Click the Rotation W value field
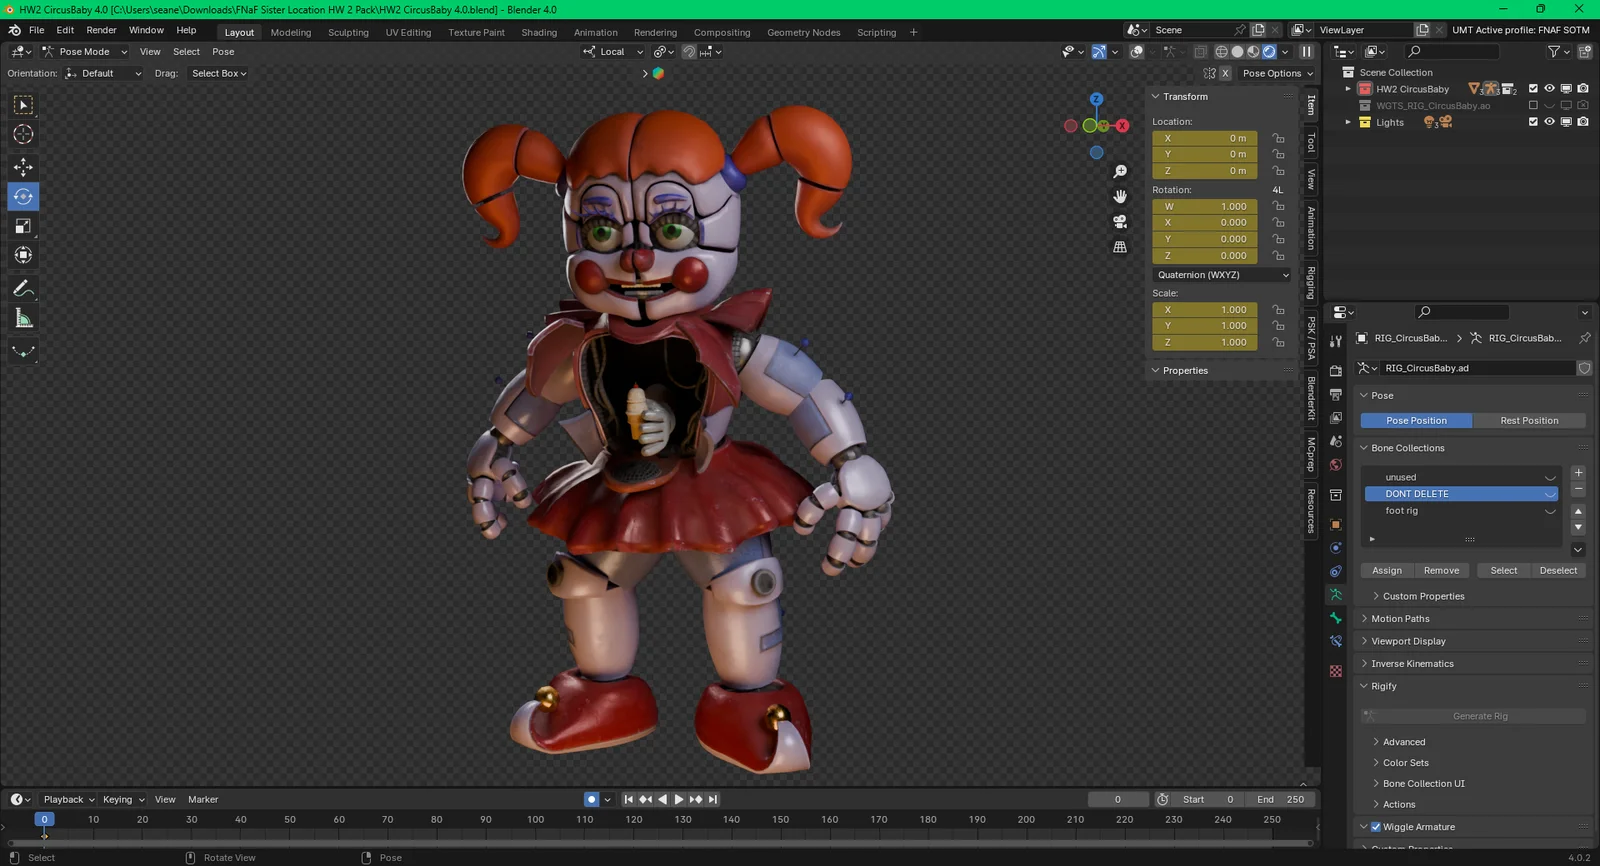The height and width of the screenshot is (866, 1600). tap(1205, 207)
